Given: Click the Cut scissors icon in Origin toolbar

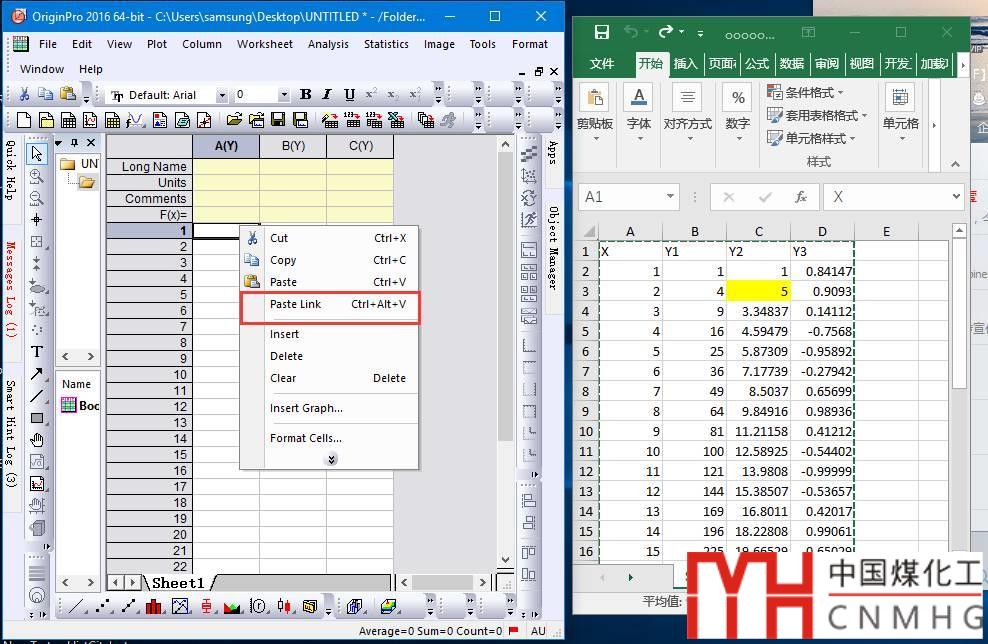Looking at the screenshot, I should click(23, 94).
